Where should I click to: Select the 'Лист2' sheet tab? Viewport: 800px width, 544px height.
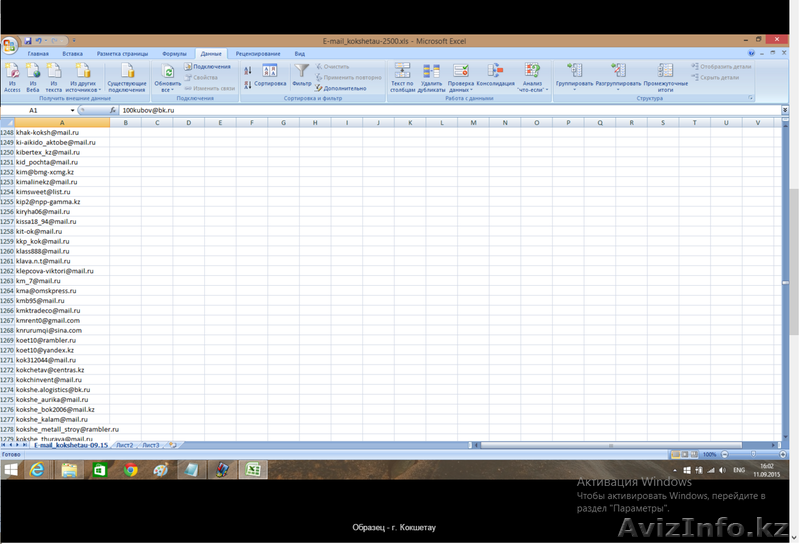pyautogui.click(x=124, y=444)
